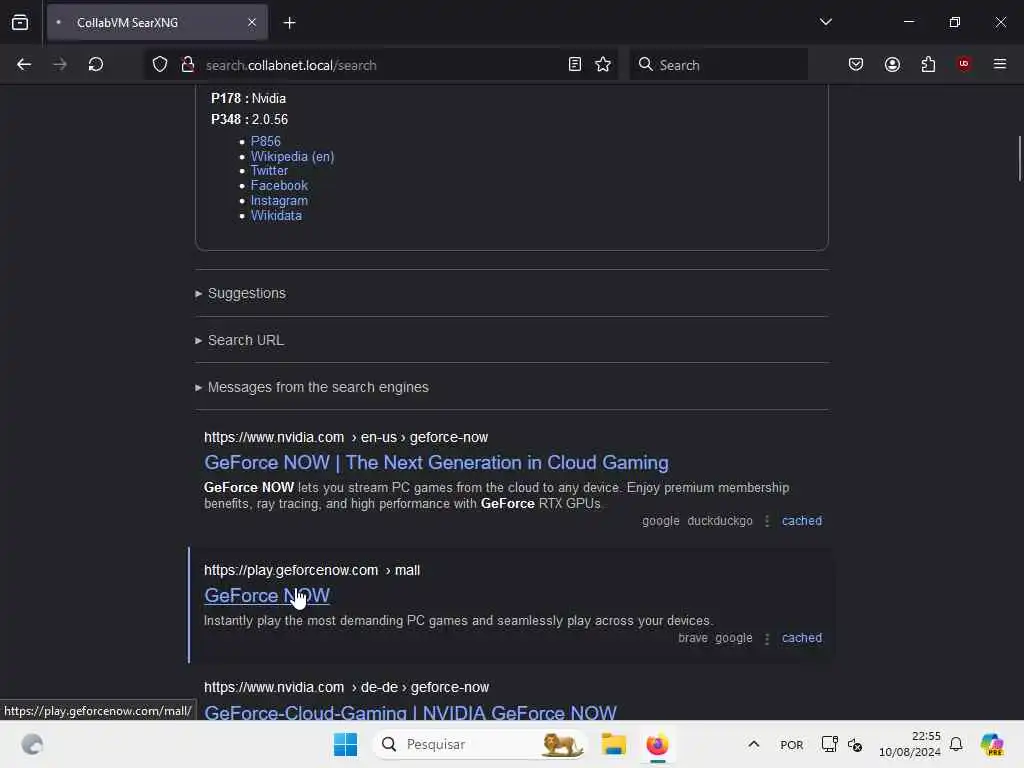Open the play.geforcenow.com GeForce NOW result
The height and width of the screenshot is (768, 1024).
267,596
